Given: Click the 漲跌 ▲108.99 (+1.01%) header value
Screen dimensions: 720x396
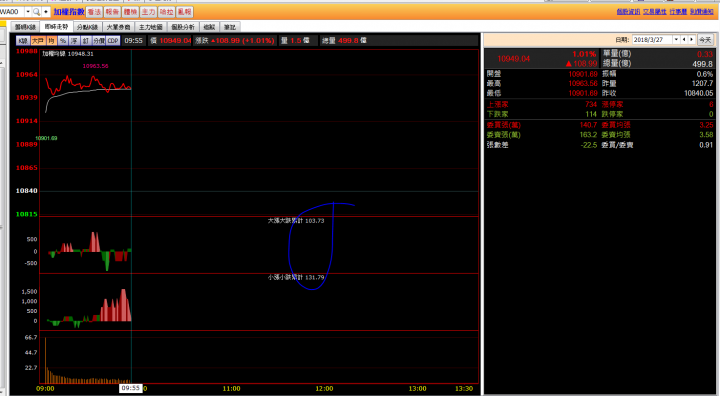Looking at the screenshot, I should pos(242,40).
